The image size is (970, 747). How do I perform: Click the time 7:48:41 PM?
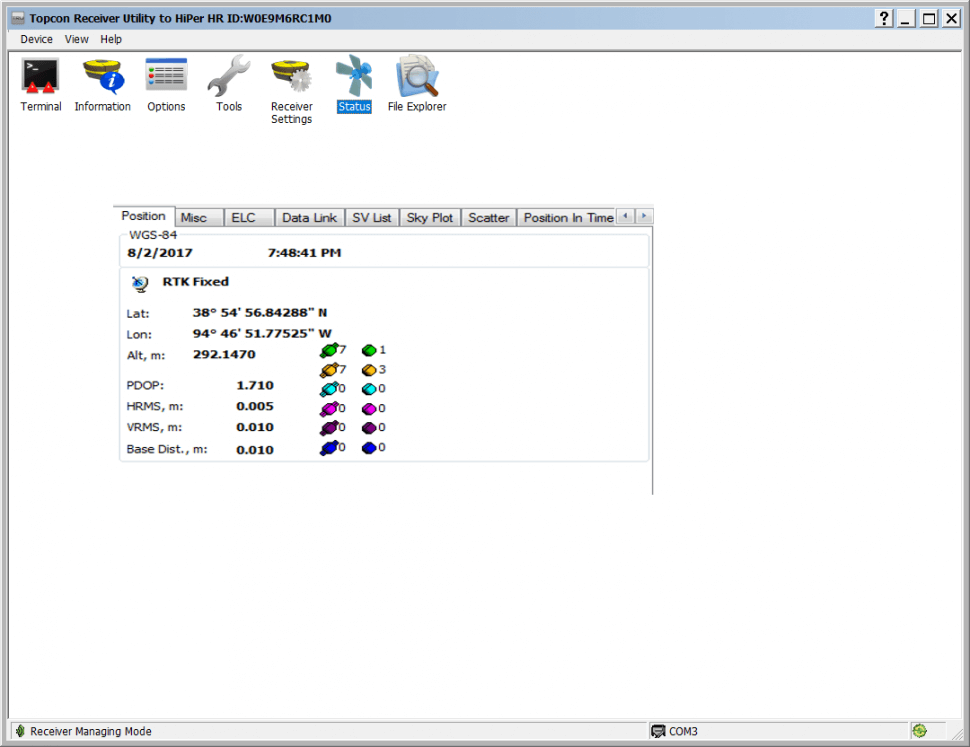point(304,253)
